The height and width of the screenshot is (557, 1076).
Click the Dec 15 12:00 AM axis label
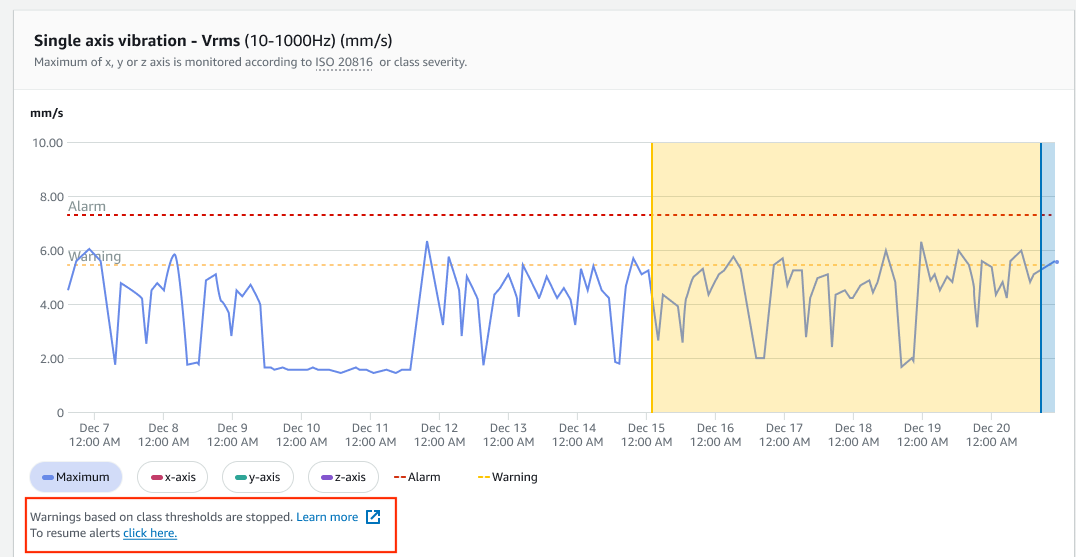click(646, 434)
